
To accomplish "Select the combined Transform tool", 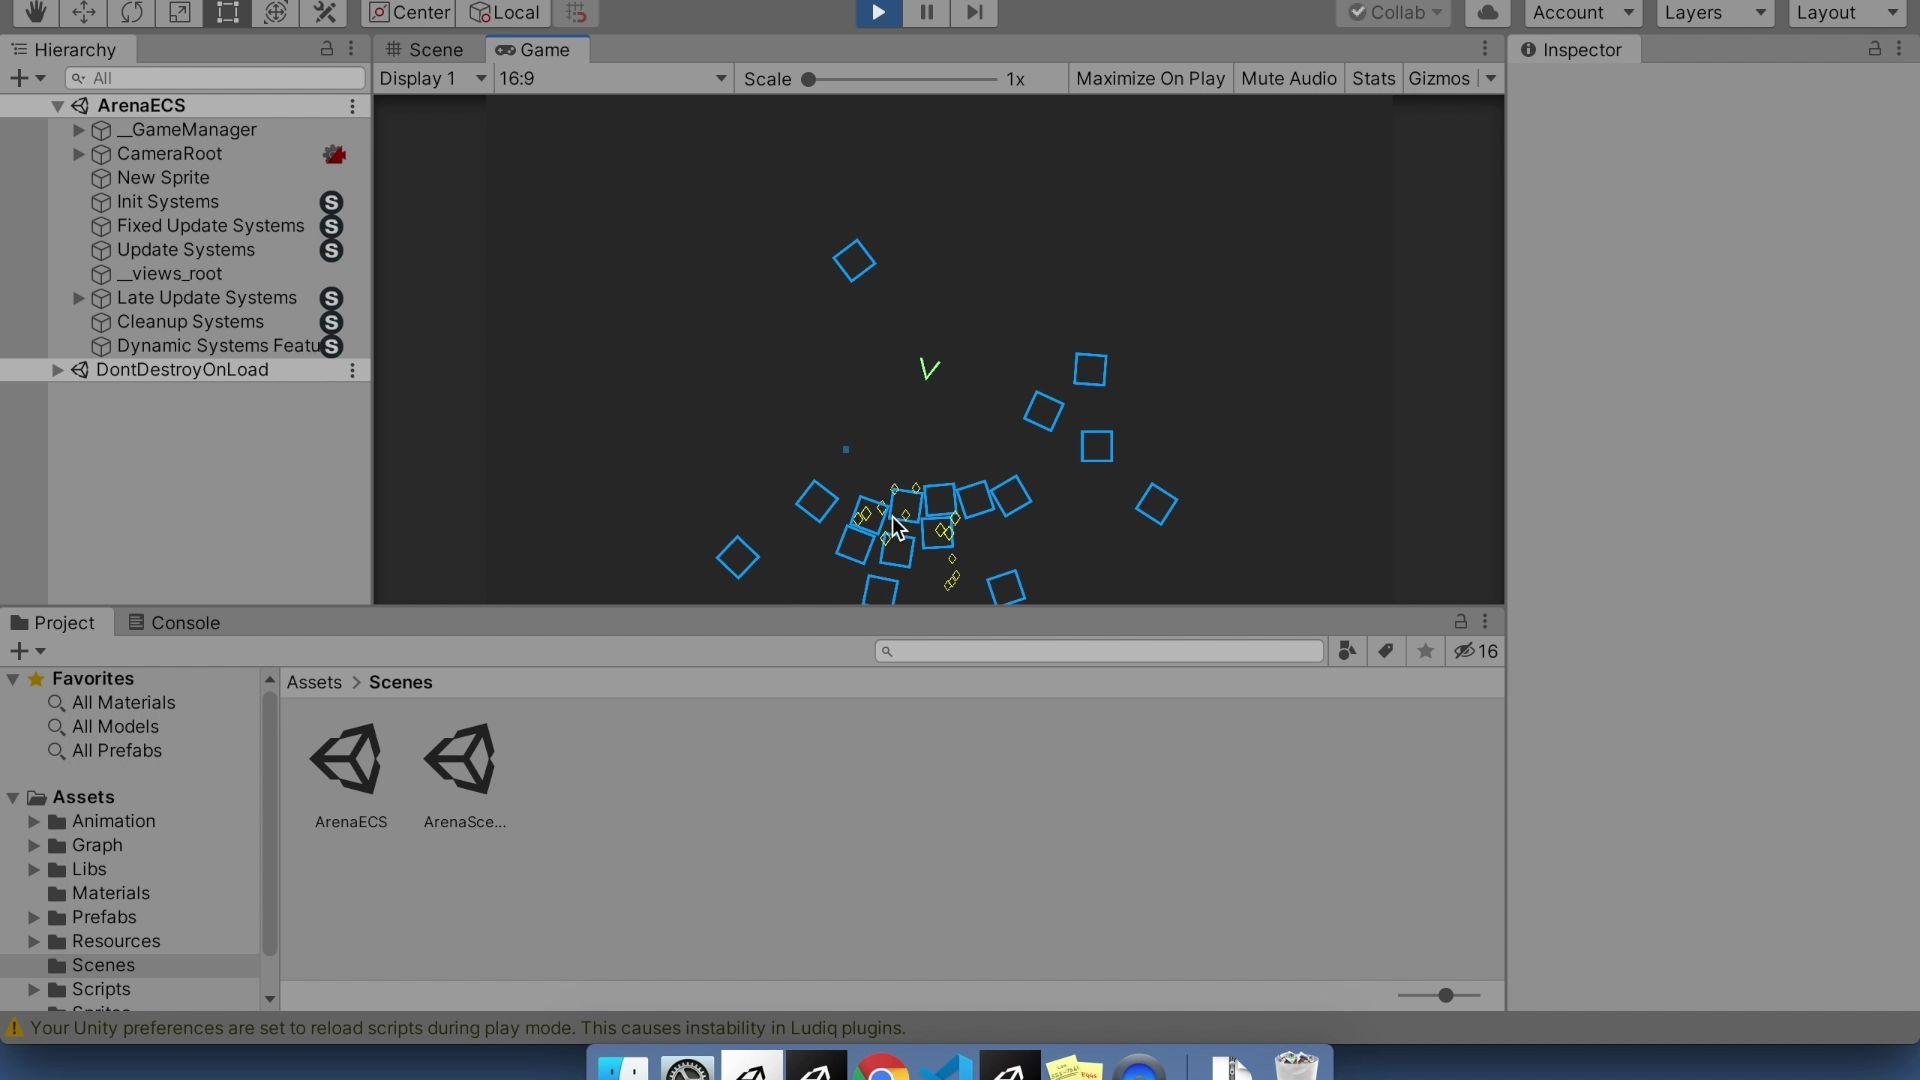I will coord(275,12).
